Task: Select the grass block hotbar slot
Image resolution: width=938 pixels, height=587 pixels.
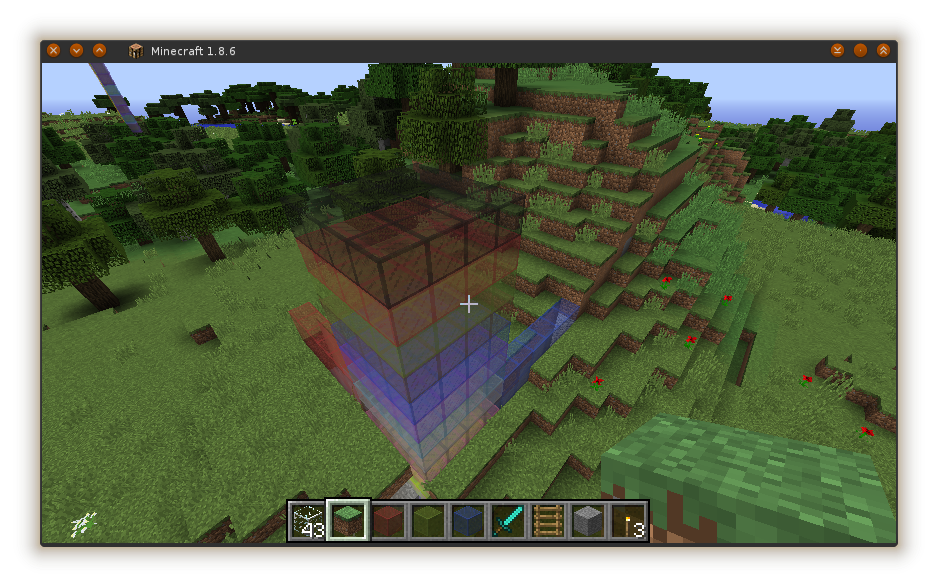Action: tap(348, 521)
